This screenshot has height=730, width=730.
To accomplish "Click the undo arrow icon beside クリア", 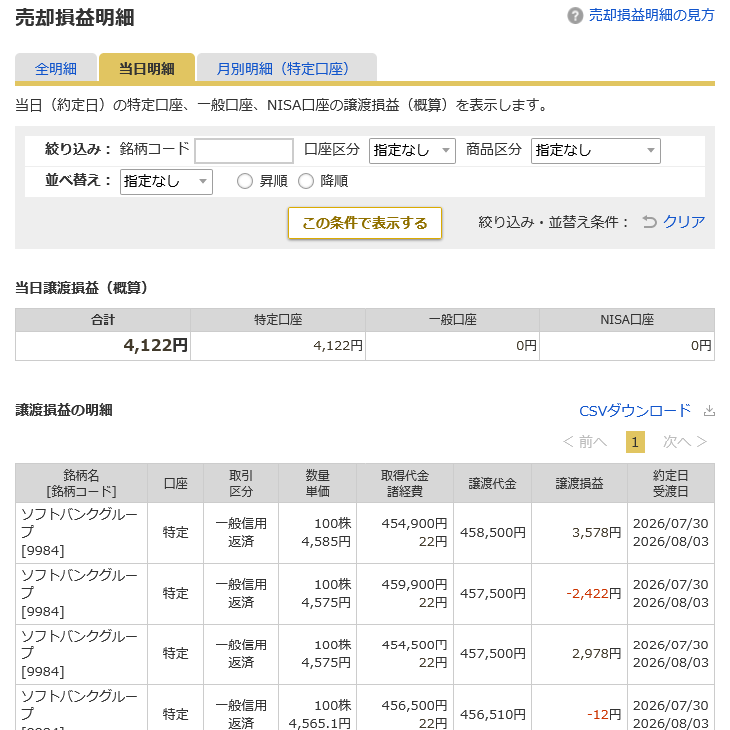I will coord(649,222).
